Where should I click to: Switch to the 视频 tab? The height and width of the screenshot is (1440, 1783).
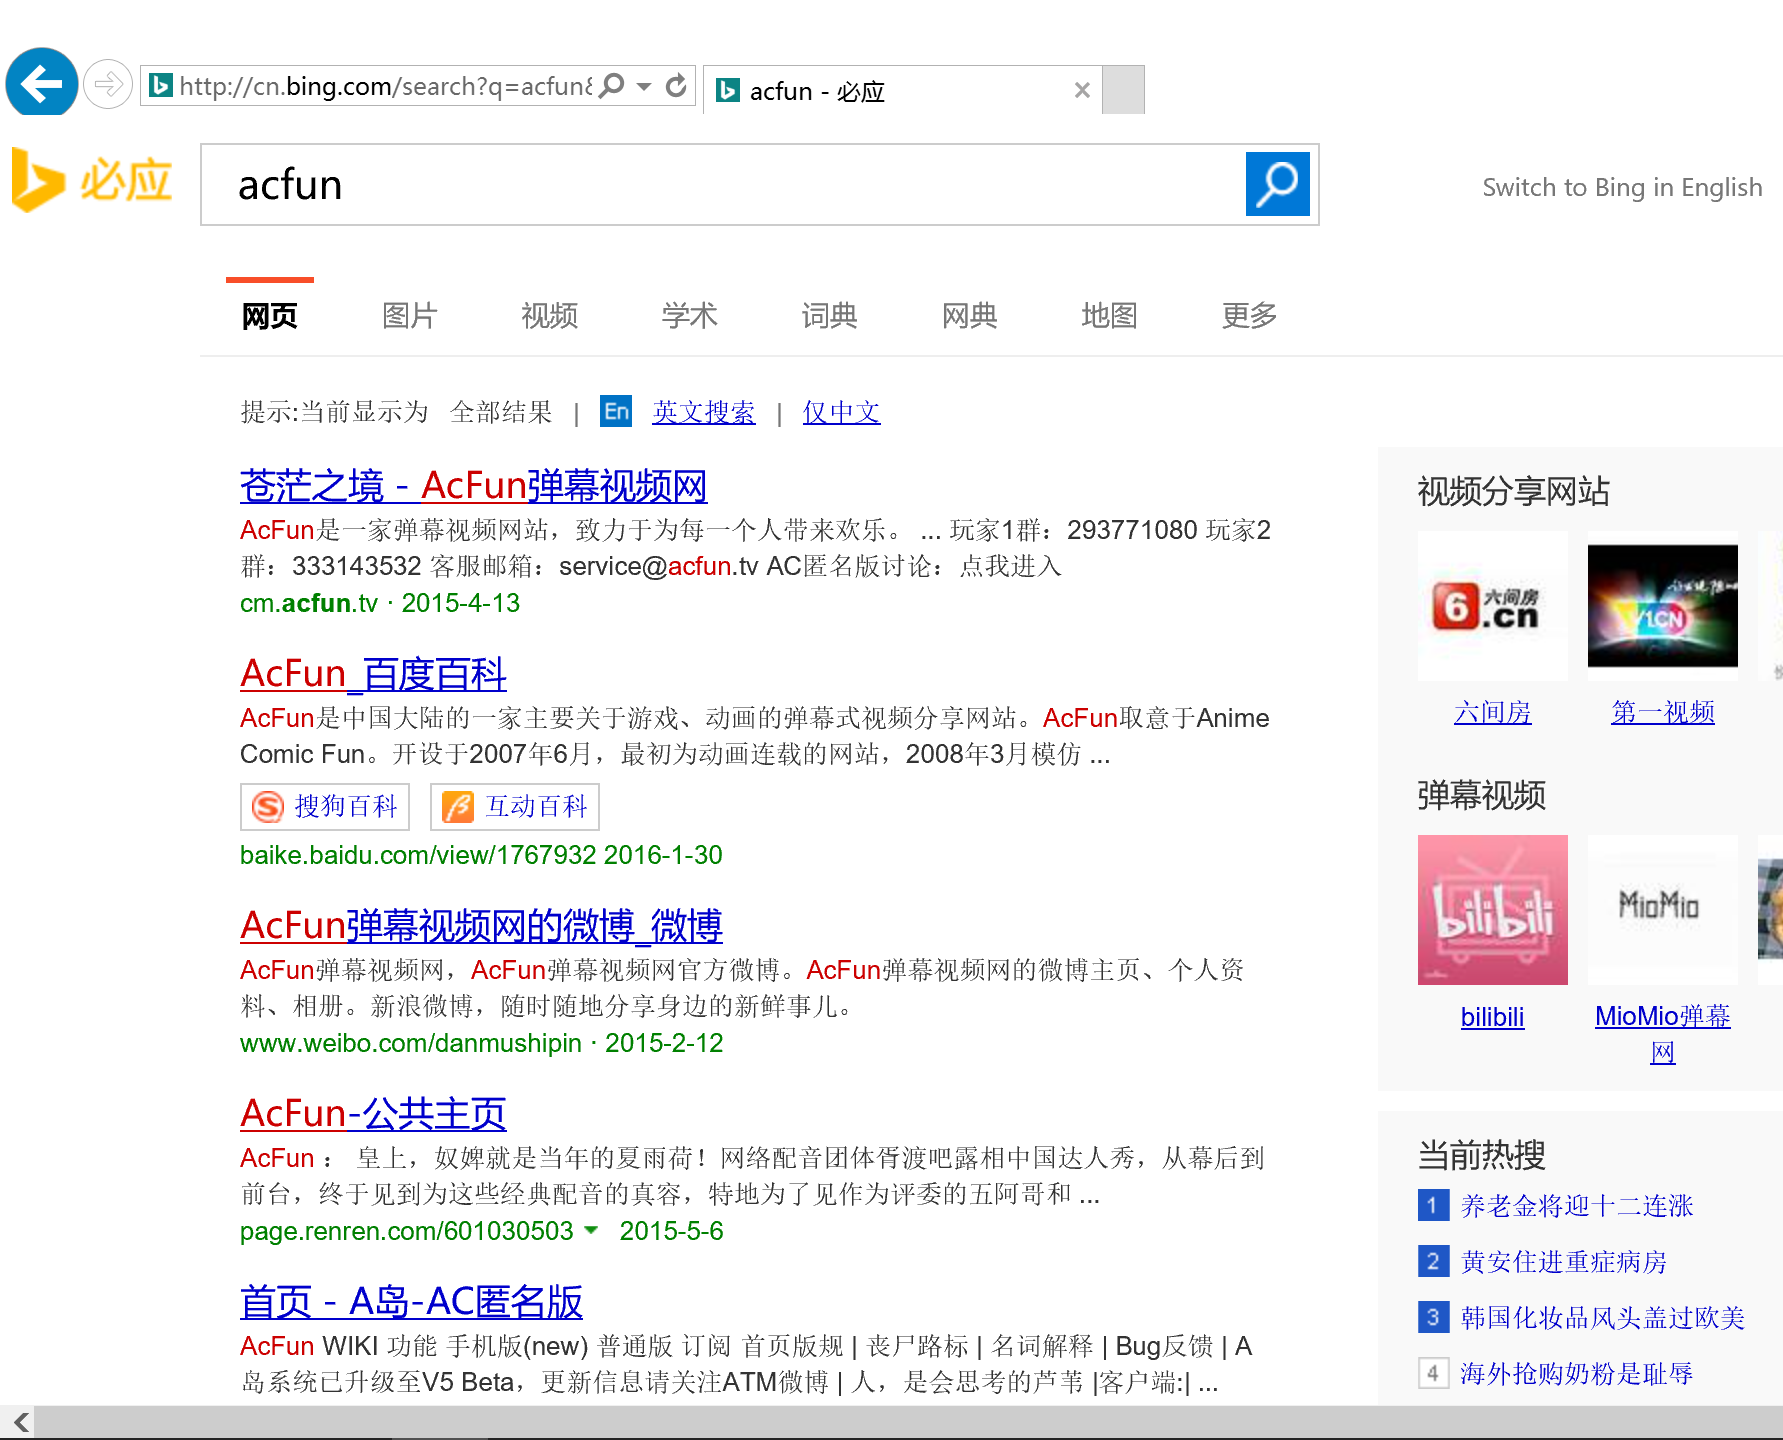click(x=550, y=316)
